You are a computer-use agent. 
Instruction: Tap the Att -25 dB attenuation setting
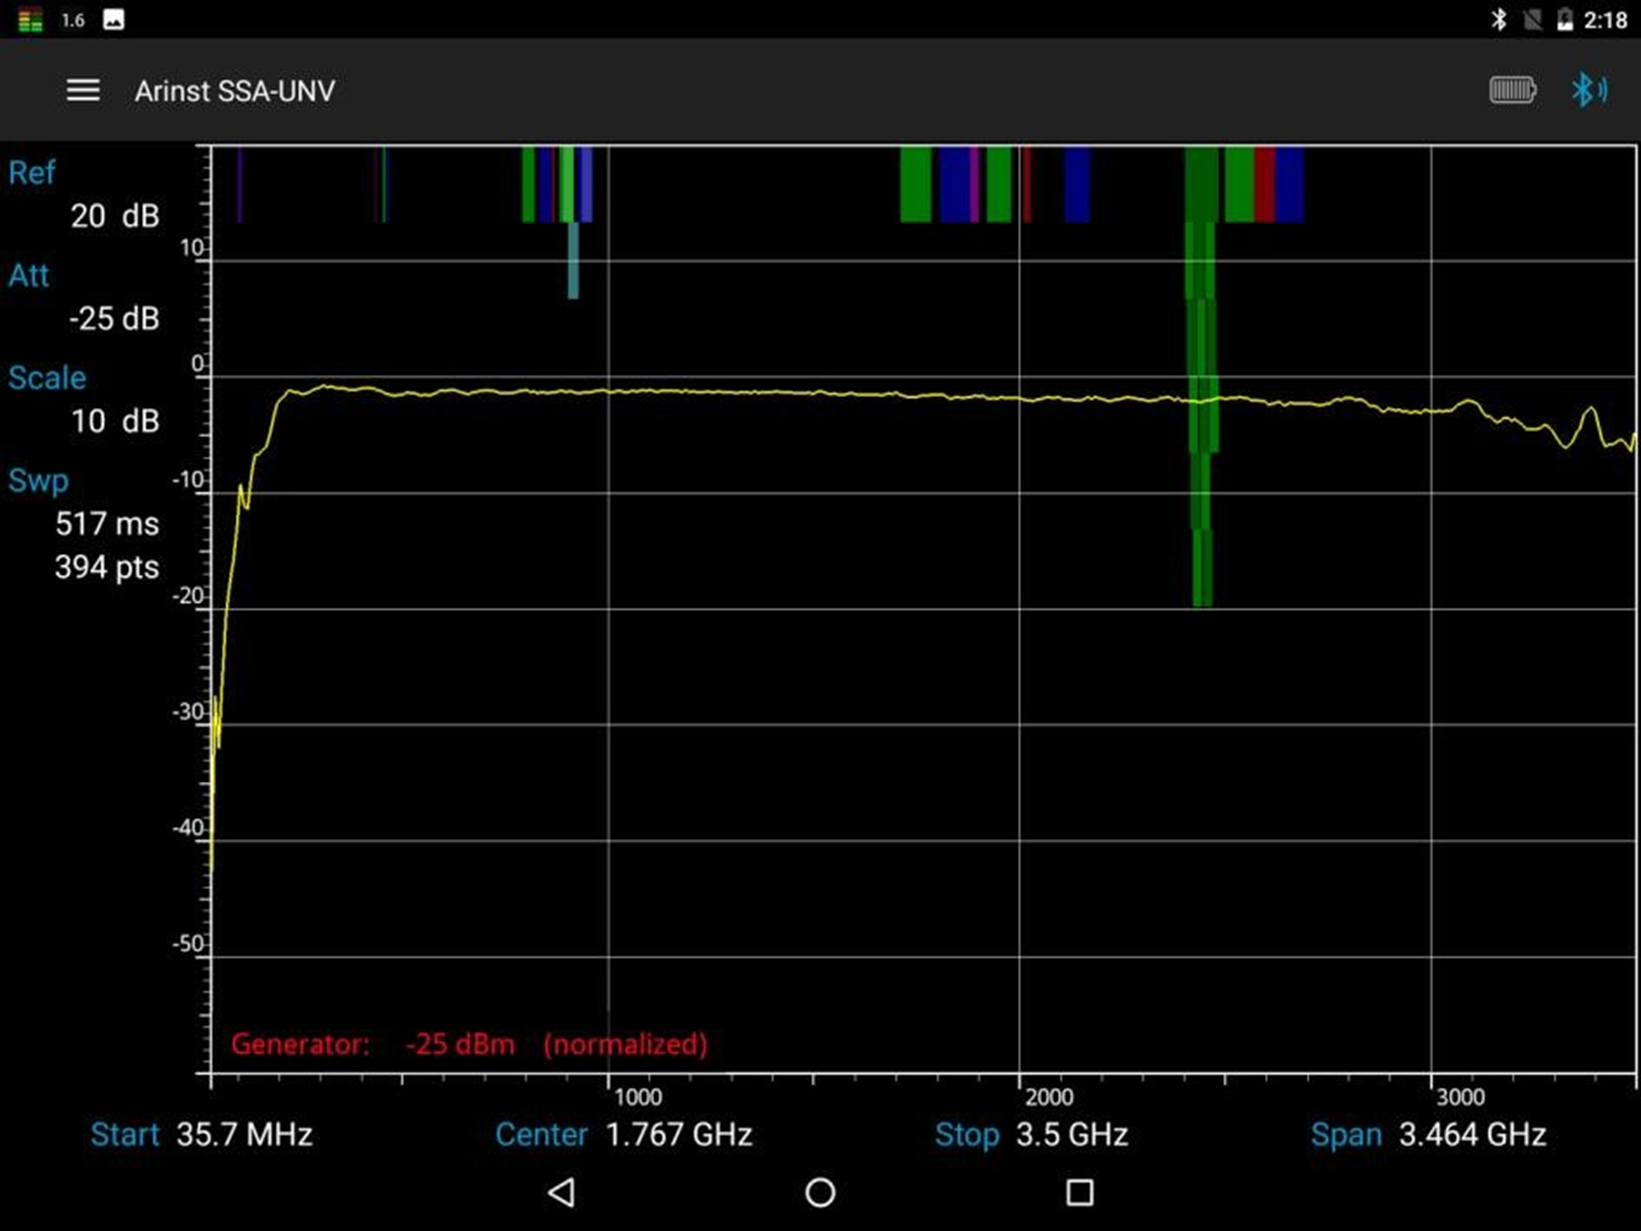click(113, 318)
